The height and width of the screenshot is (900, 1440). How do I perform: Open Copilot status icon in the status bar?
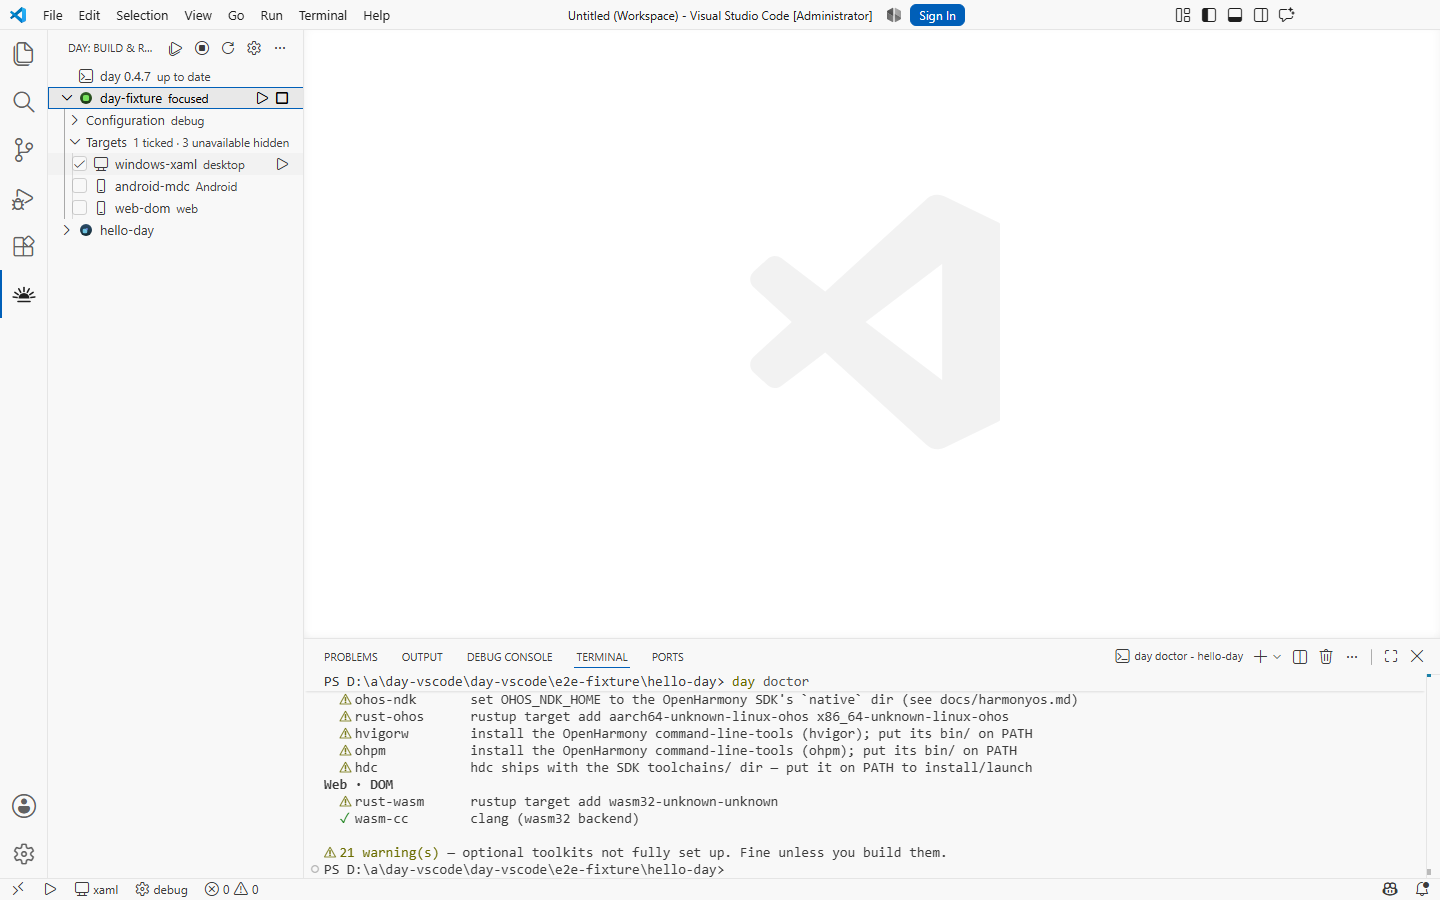point(1390,889)
